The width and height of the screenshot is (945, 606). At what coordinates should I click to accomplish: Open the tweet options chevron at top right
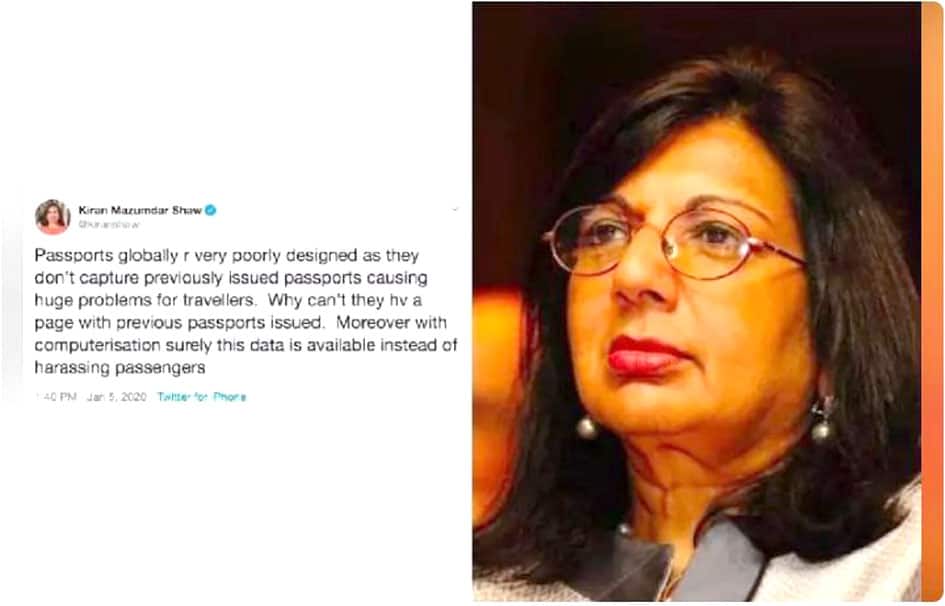pos(455,210)
